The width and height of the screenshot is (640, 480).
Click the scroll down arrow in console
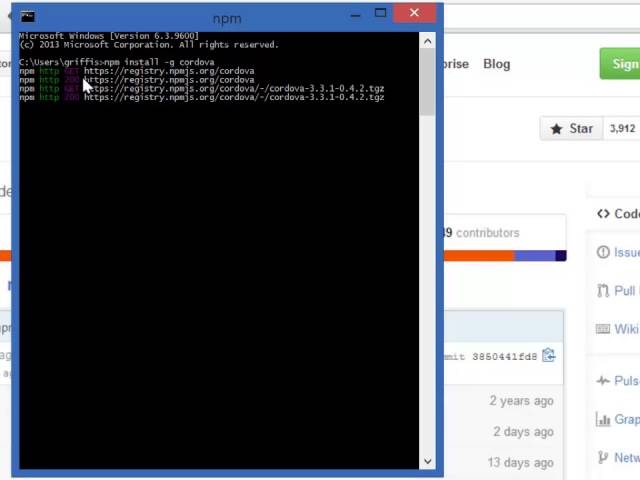point(428,461)
